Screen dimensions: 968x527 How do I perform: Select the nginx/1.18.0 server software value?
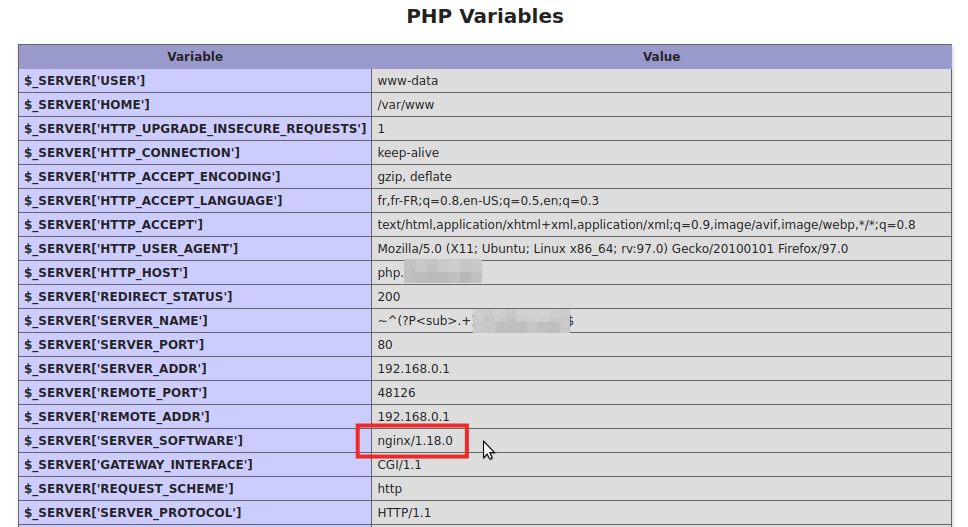415,441
